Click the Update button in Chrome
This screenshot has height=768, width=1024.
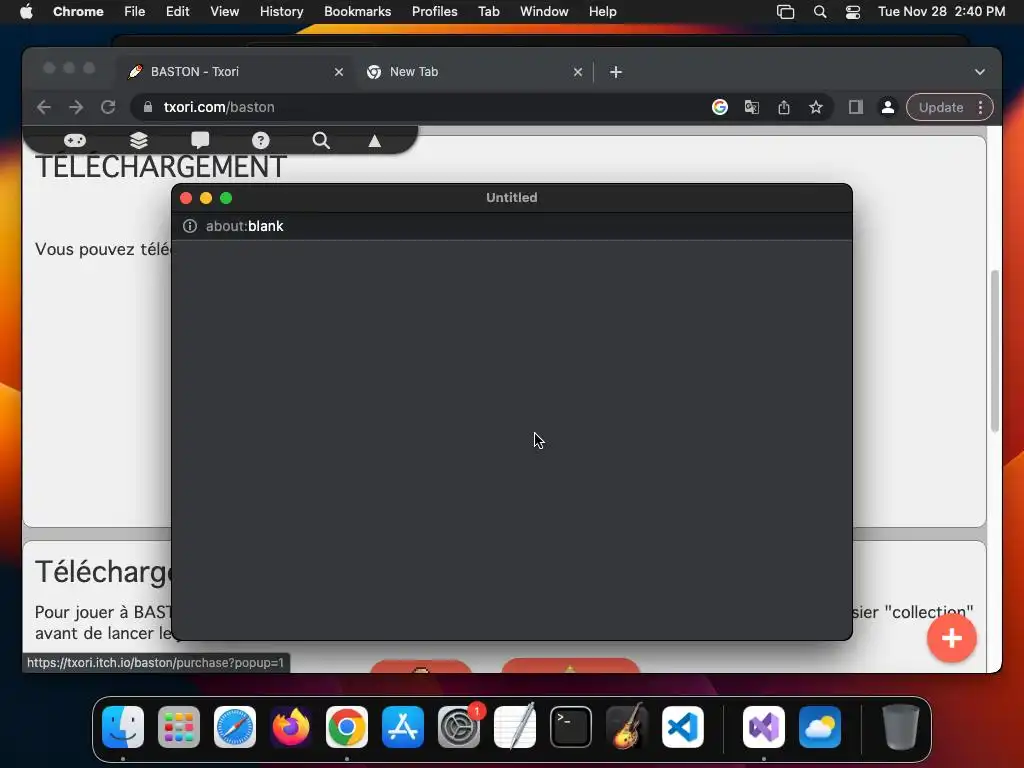point(940,107)
